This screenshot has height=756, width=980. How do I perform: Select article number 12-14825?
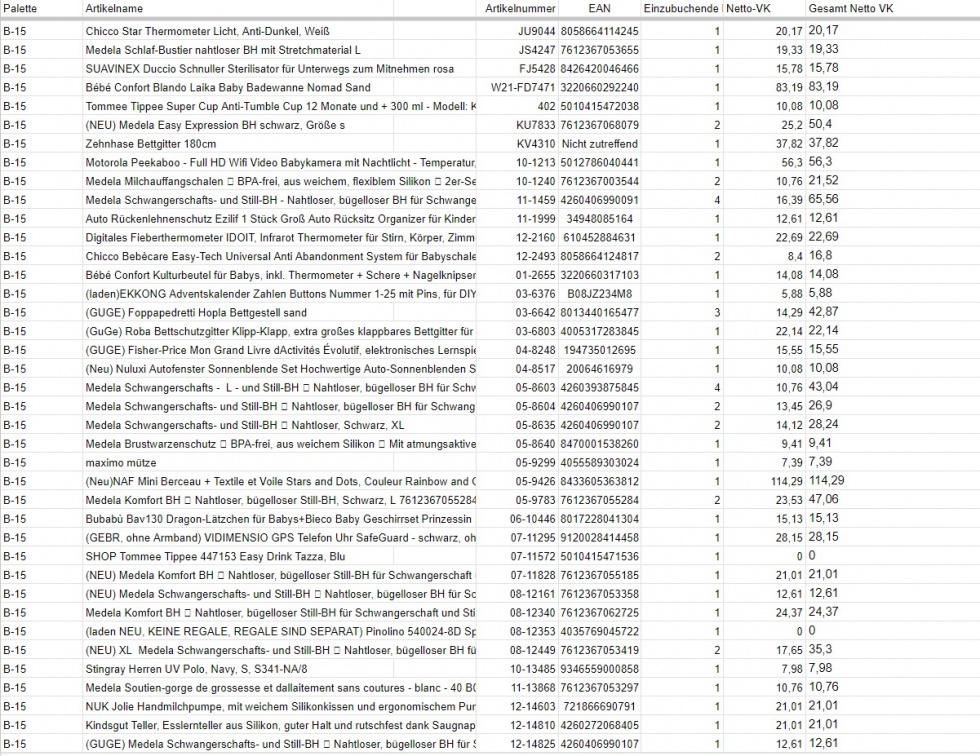pos(532,744)
